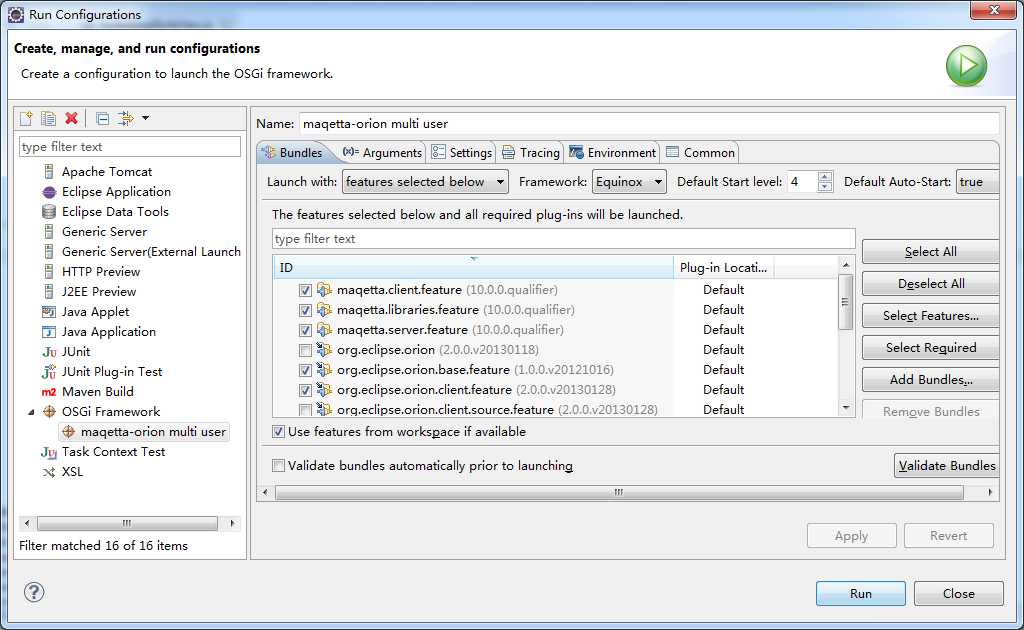Increase Default Start level with up arrow

click(825, 176)
